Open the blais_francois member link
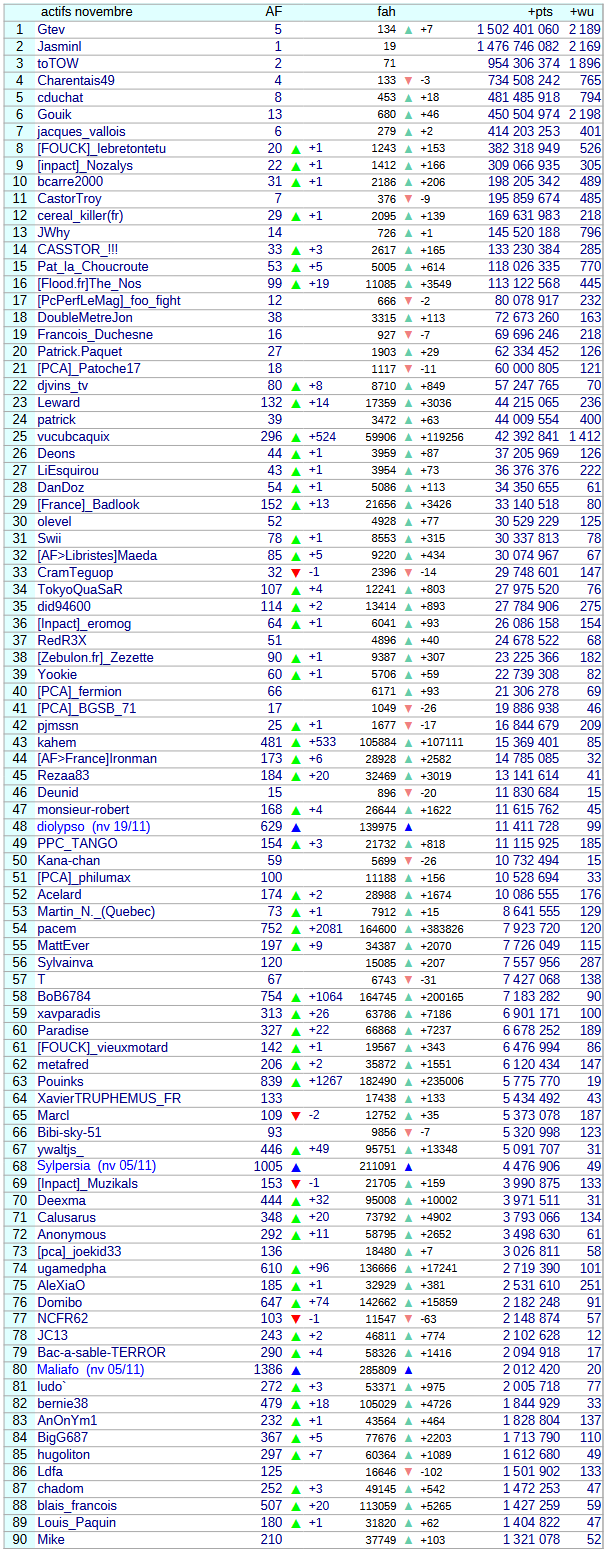Image resolution: width=607 pixels, height=1552 pixels. (x=77, y=1506)
